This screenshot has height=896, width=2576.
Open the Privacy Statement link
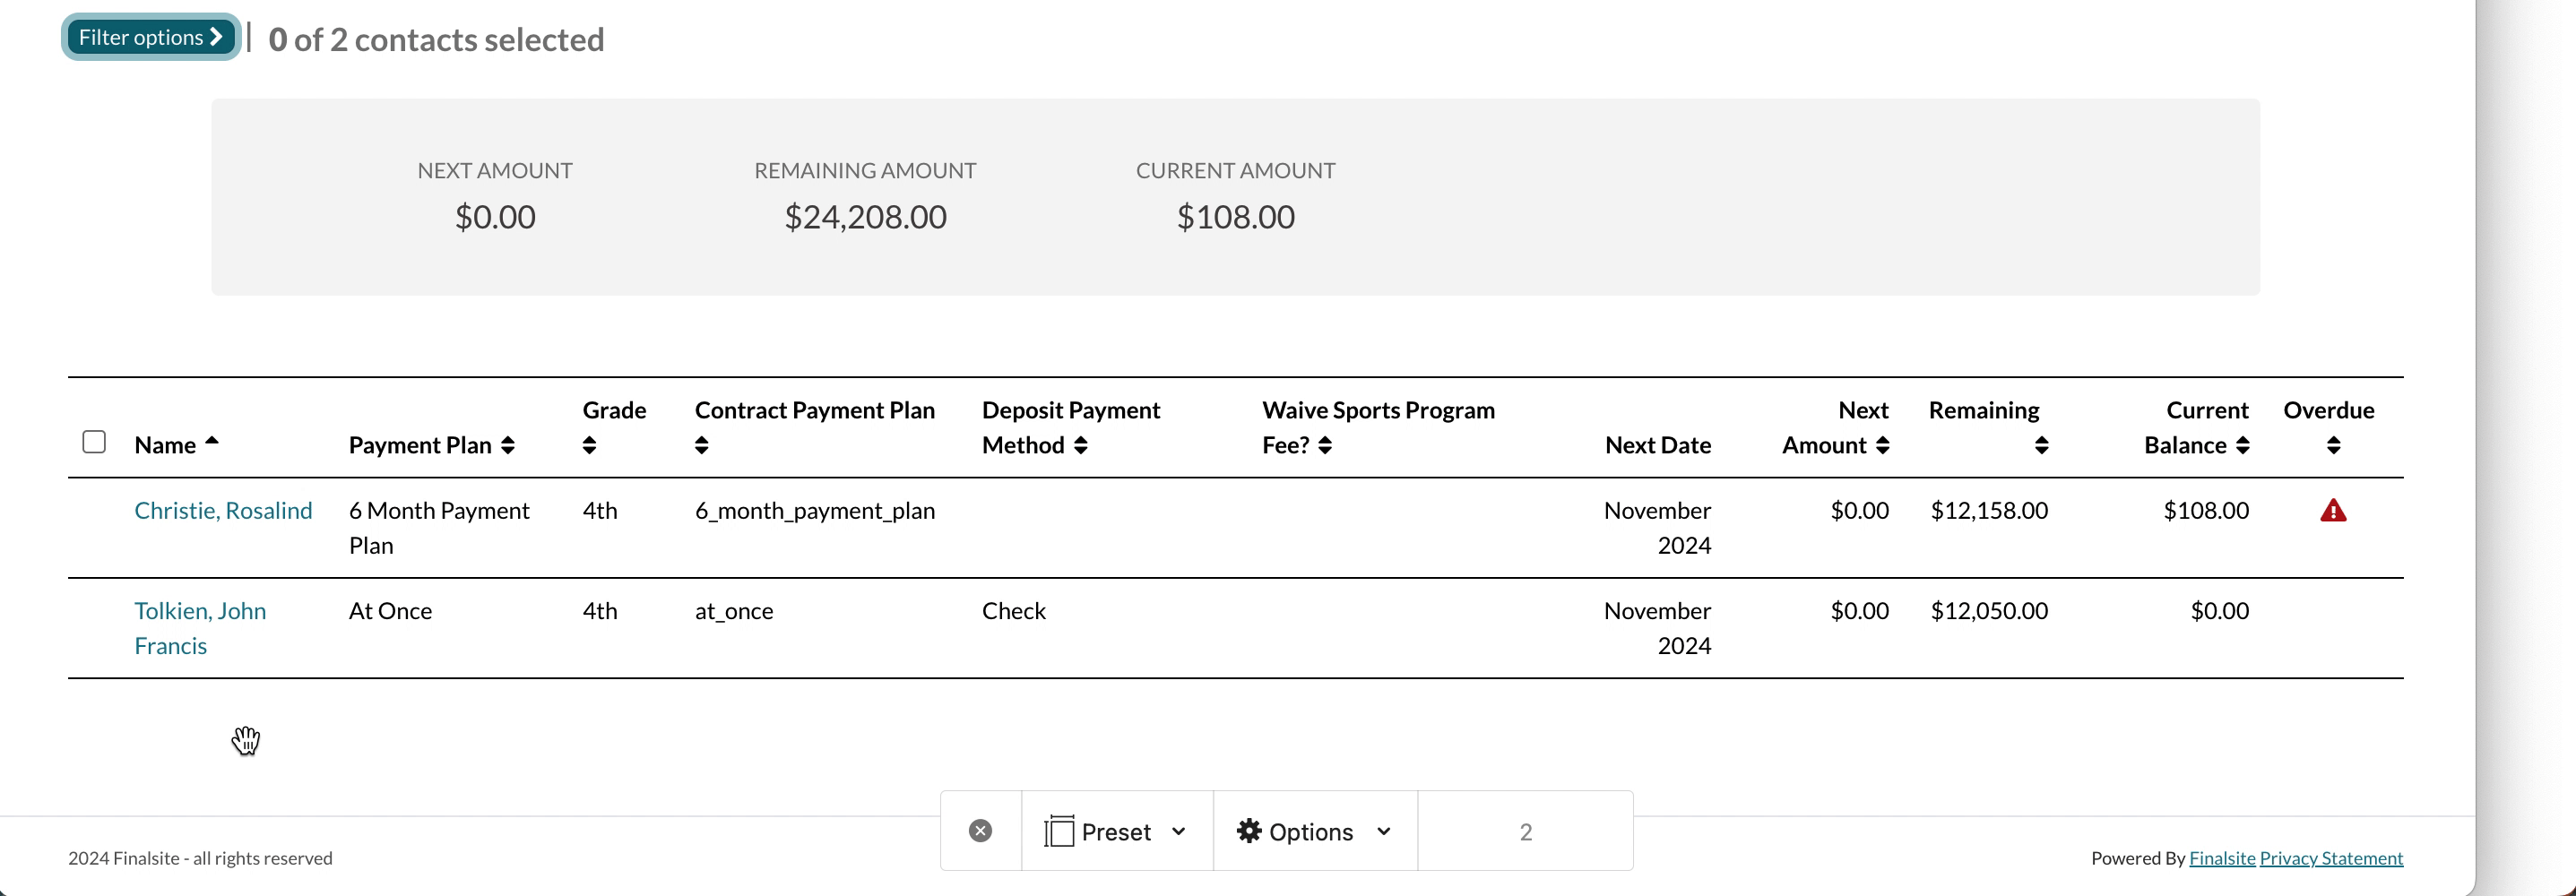point(2330,858)
